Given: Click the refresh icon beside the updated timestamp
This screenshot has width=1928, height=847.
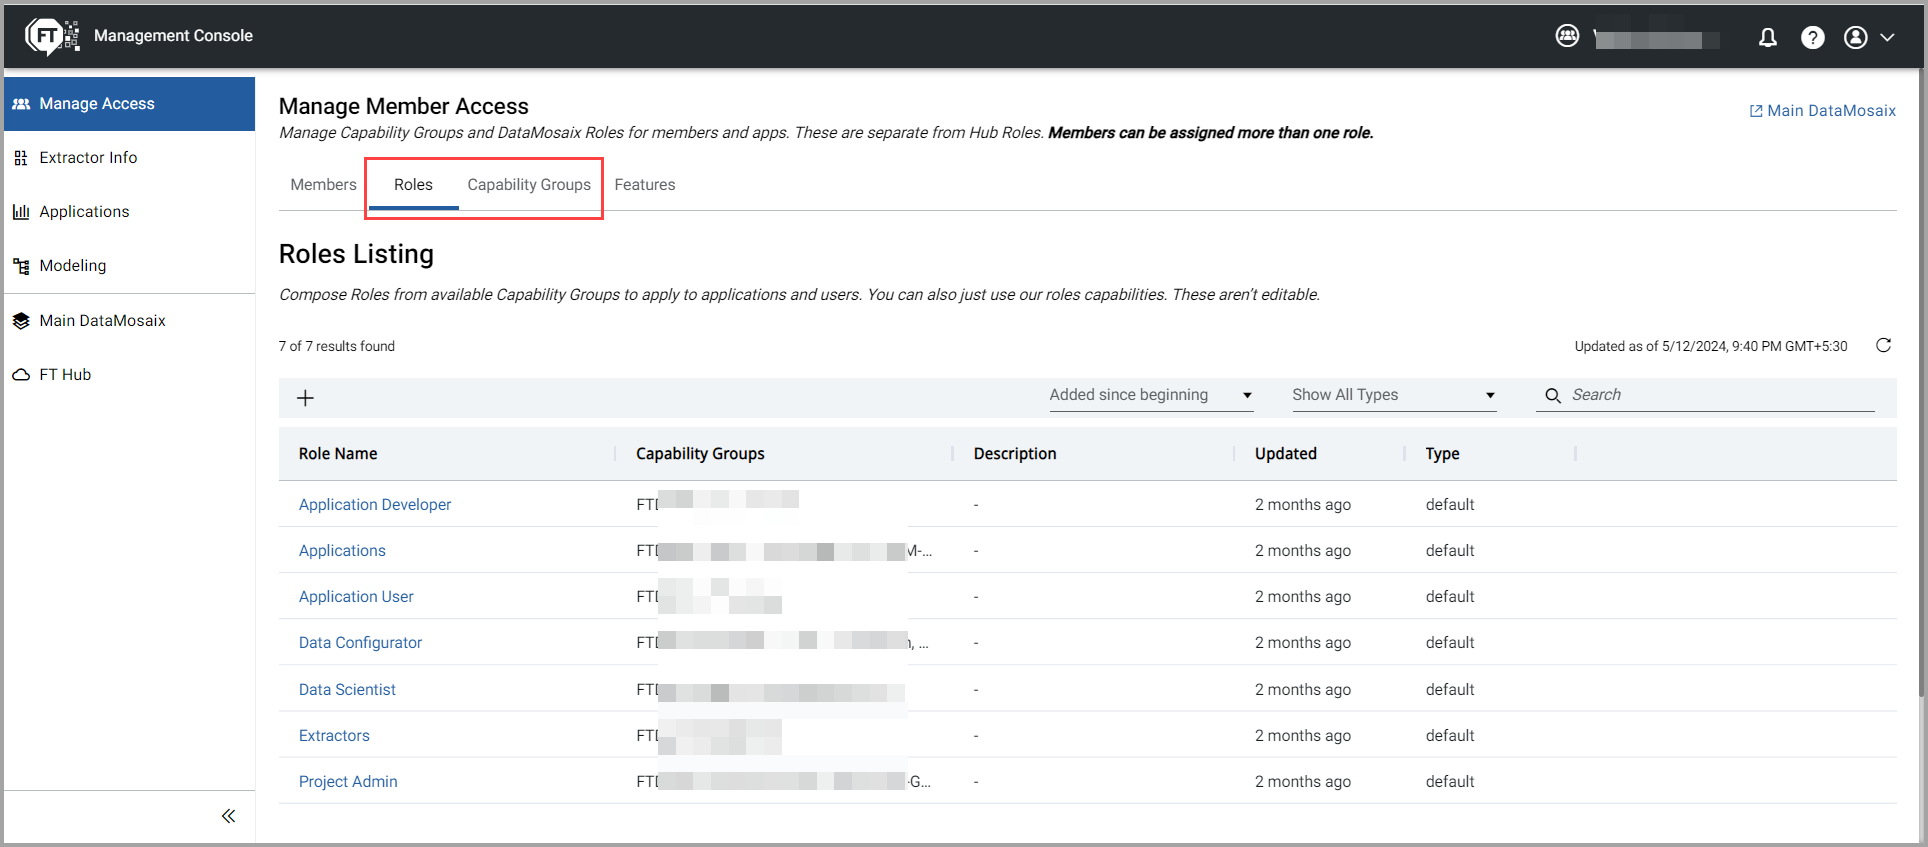Looking at the screenshot, I should tap(1883, 346).
